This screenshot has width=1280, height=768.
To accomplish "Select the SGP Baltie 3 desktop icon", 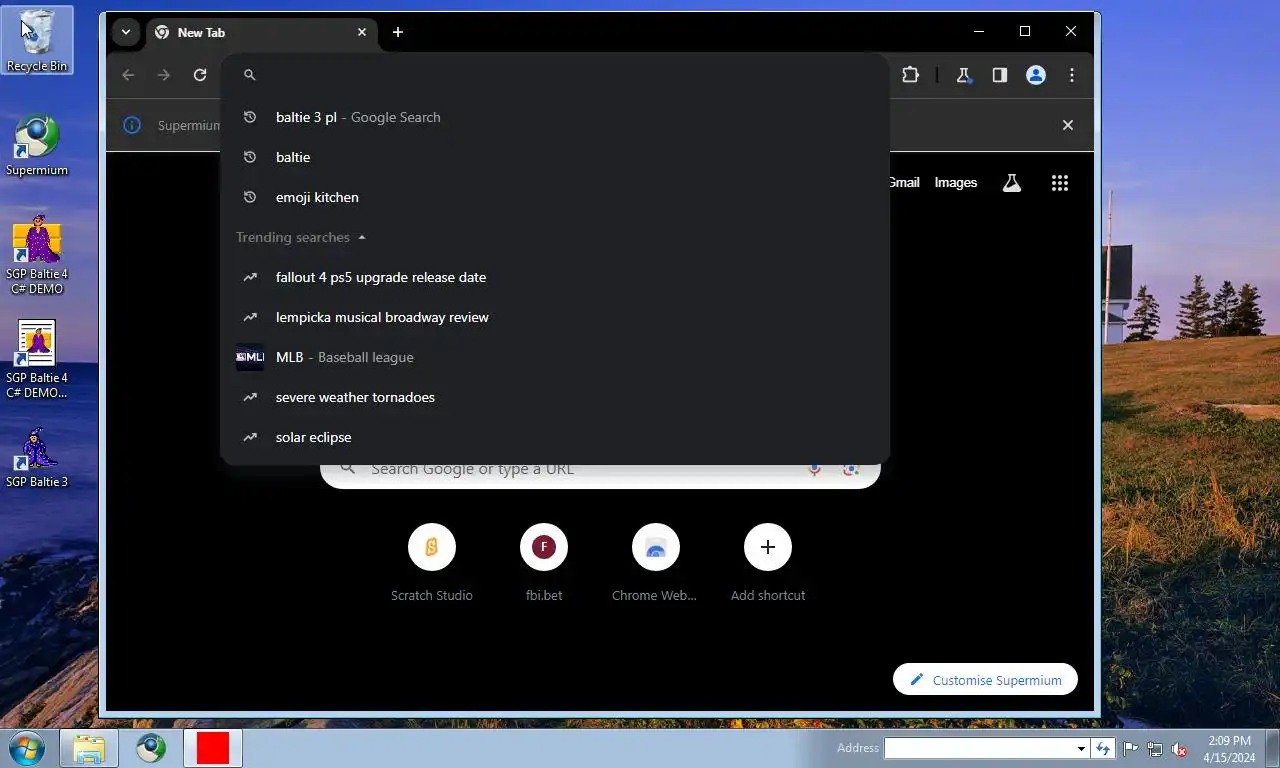I will pos(37,459).
